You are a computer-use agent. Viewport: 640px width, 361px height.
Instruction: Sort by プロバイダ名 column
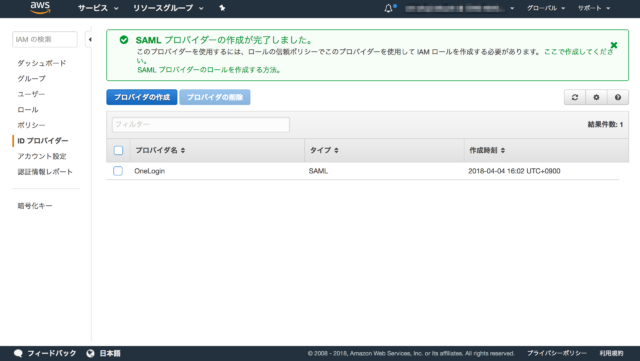[160, 150]
